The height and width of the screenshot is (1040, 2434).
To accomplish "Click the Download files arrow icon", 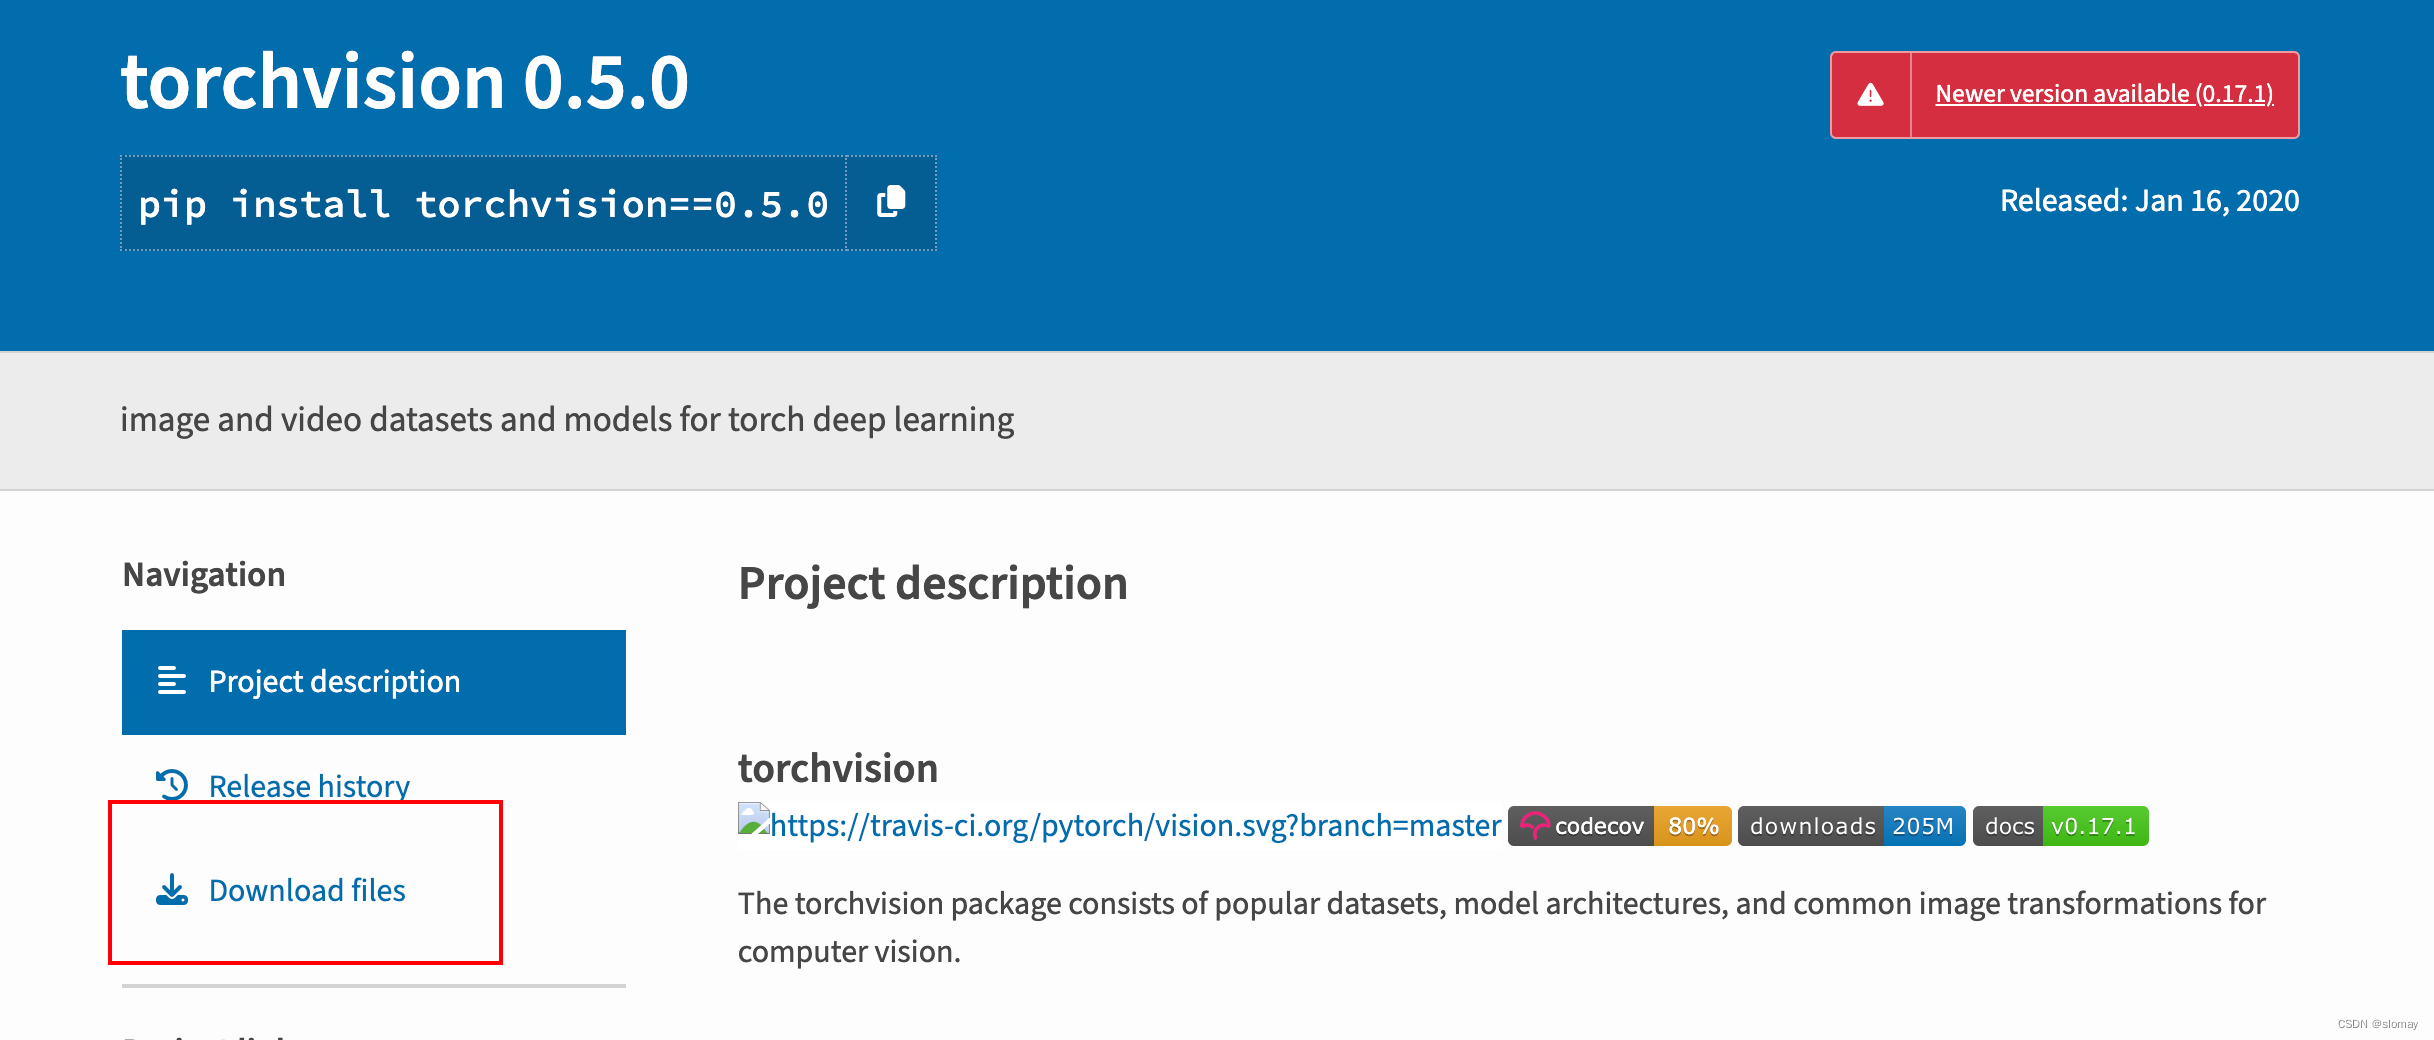I will click(171, 891).
